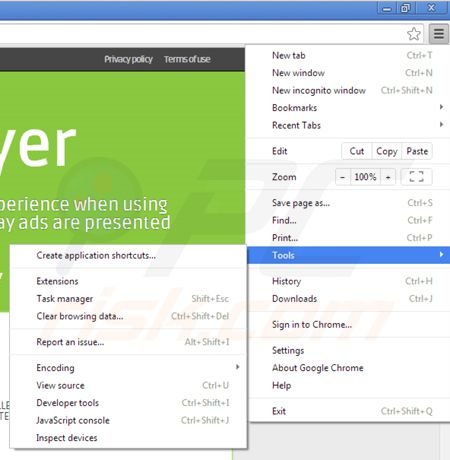Viewport: 450px width, 460px height.
Task: Click the Cut button in Edit row
Action: tap(357, 151)
